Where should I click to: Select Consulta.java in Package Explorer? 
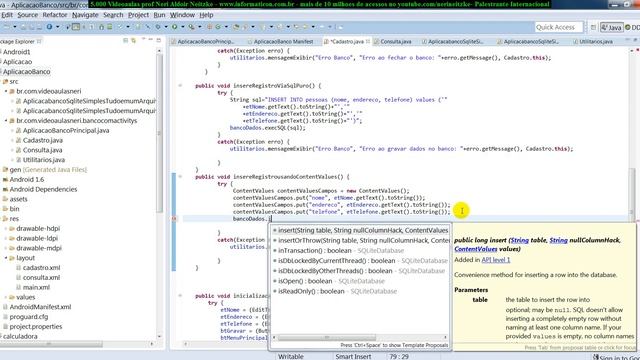pyautogui.click(x=42, y=150)
